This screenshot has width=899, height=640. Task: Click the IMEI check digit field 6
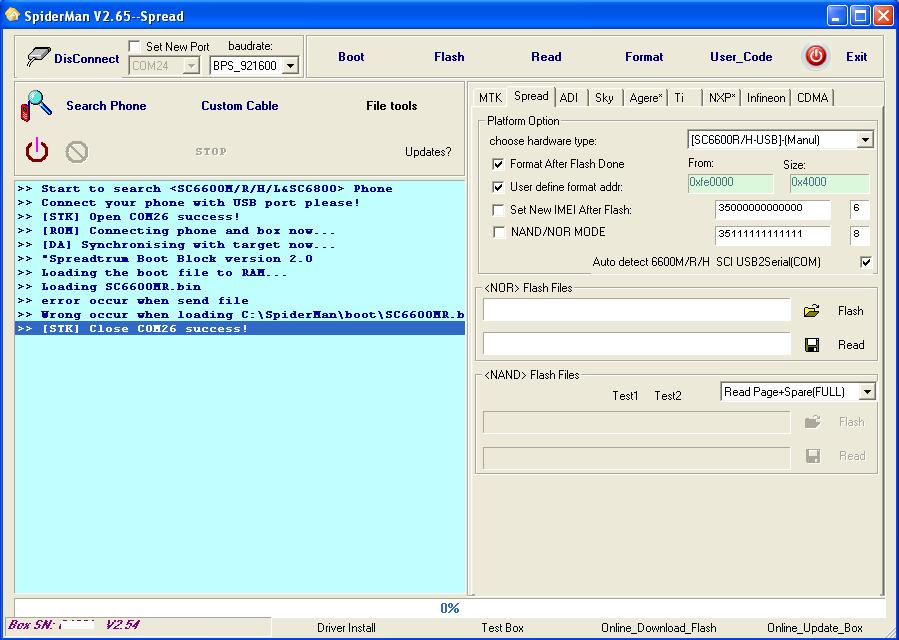coord(859,209)
